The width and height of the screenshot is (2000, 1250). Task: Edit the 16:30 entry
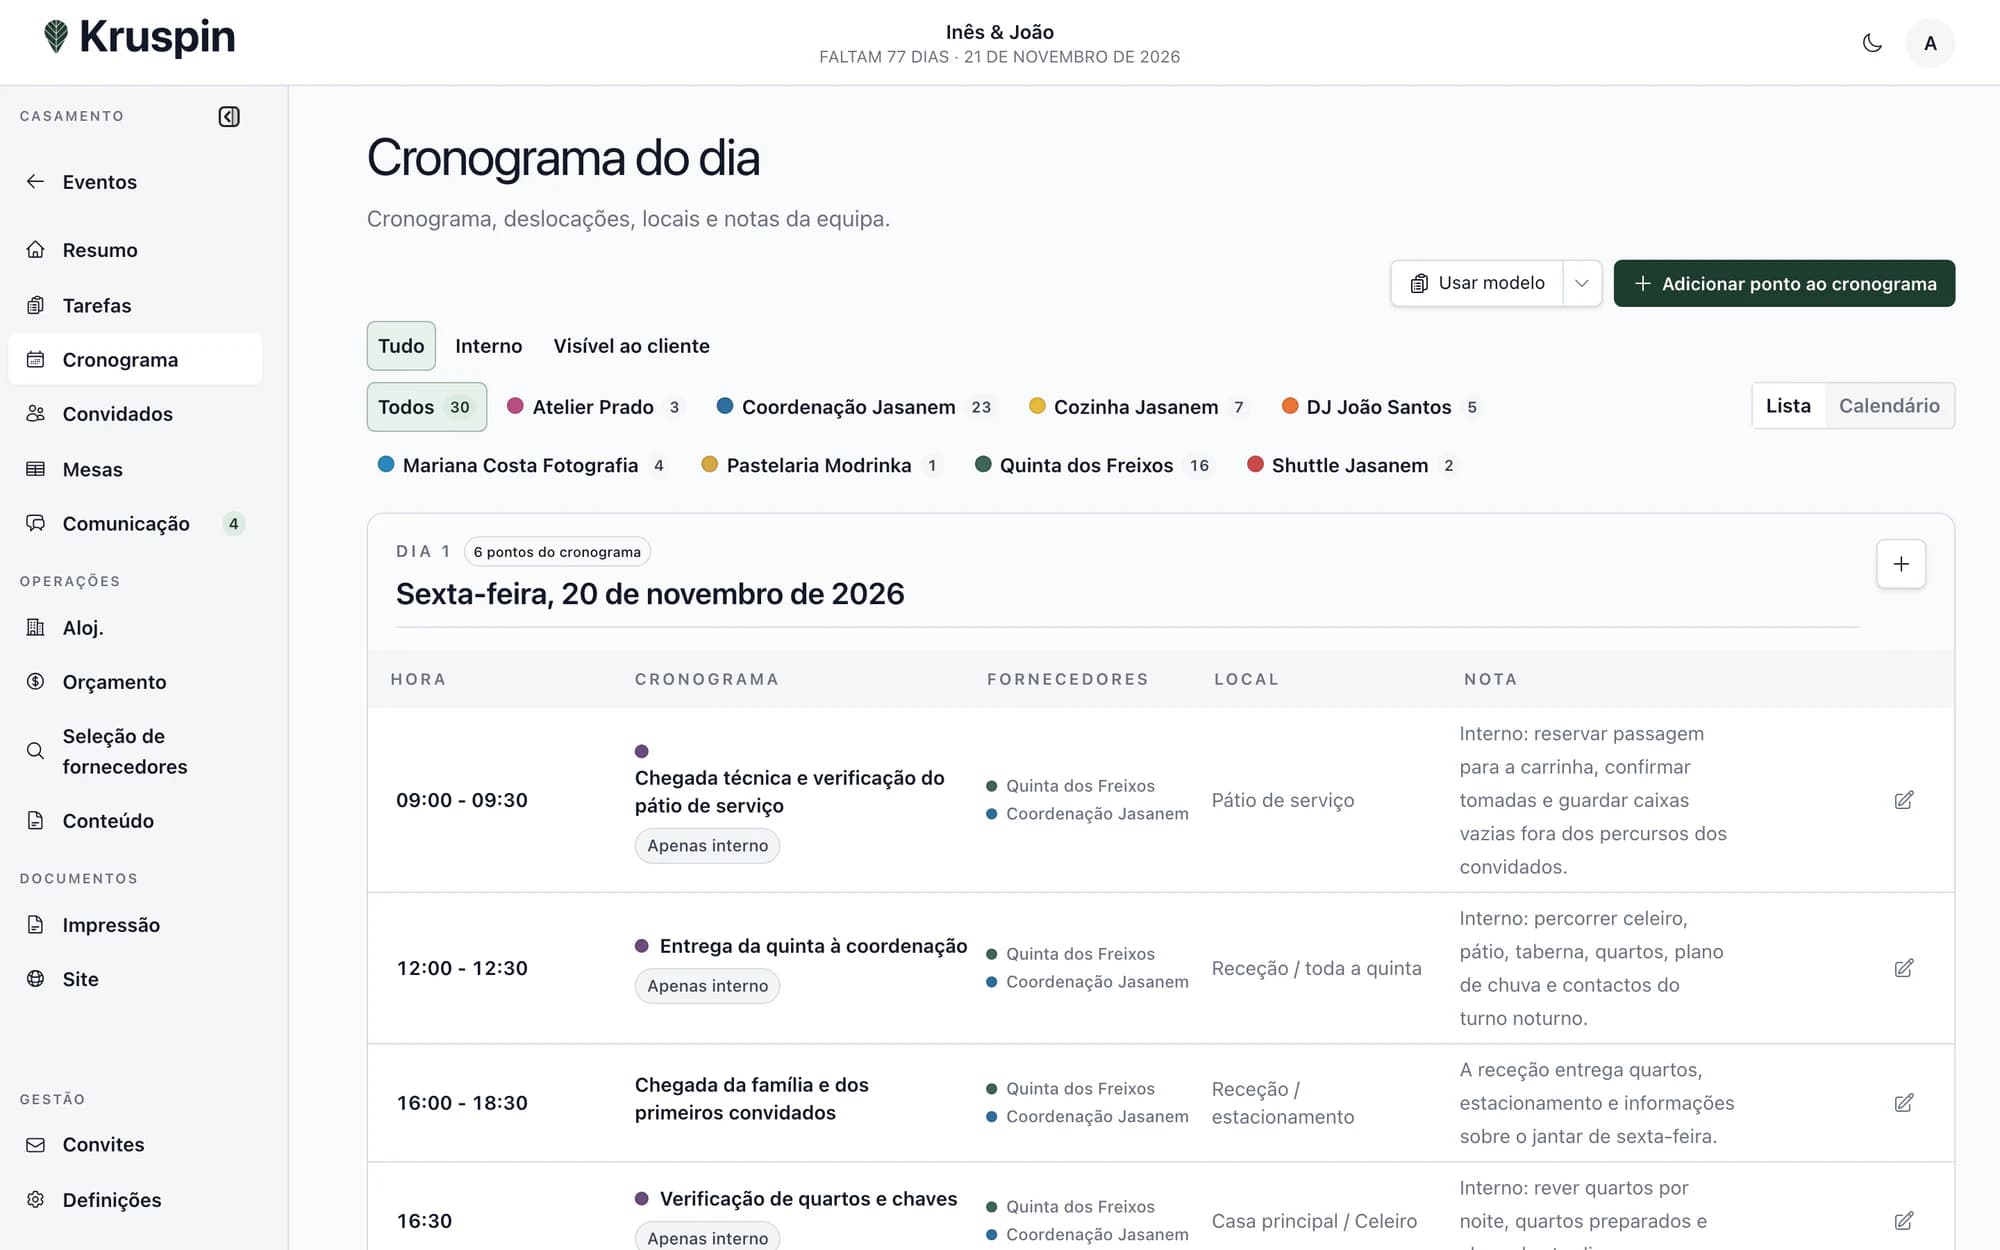click(1904, 1221)
